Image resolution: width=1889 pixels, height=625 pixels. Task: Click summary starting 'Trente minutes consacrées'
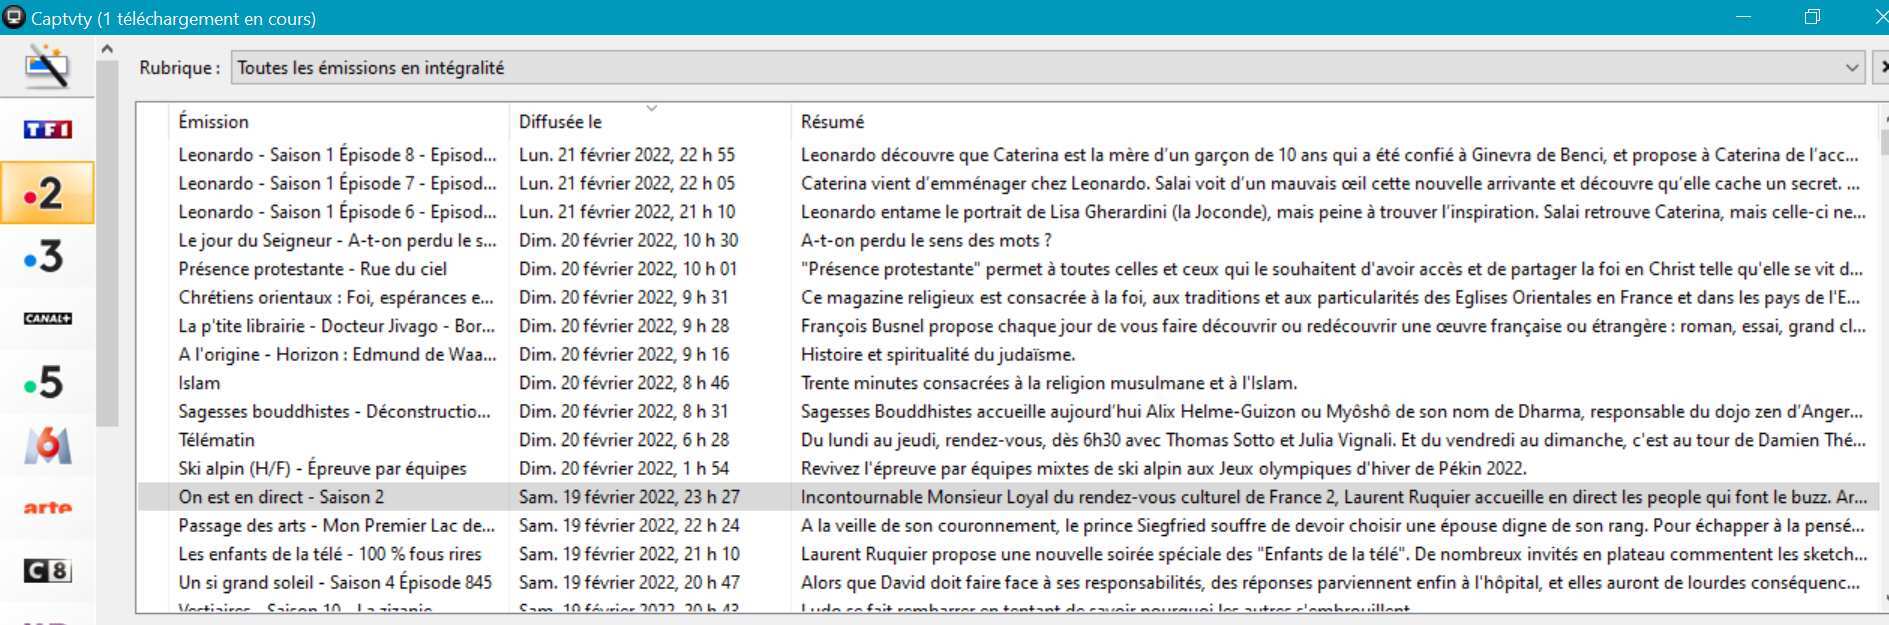(x=1049, y=383)
